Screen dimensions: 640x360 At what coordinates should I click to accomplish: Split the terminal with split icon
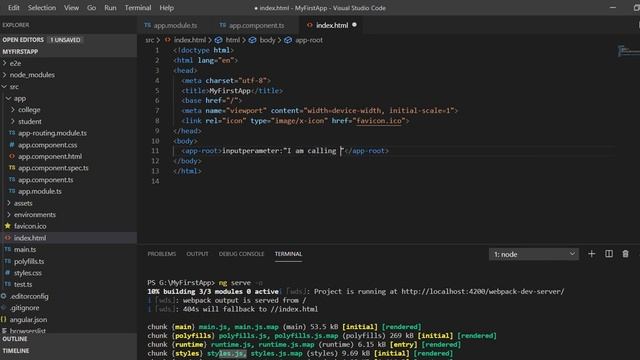pyautogui.click(x=609, y=254)
